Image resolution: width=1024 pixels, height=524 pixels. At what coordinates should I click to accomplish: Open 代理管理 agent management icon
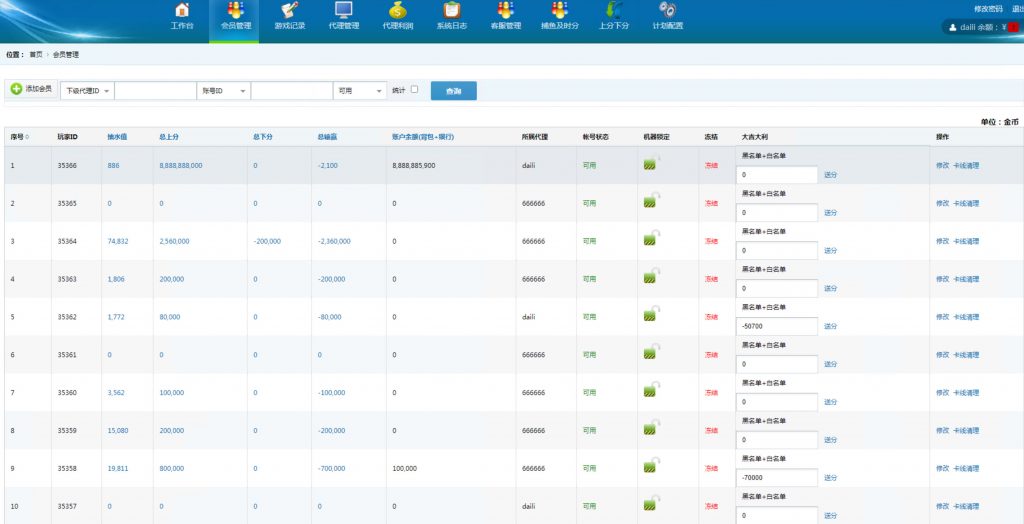coord(343,11)
